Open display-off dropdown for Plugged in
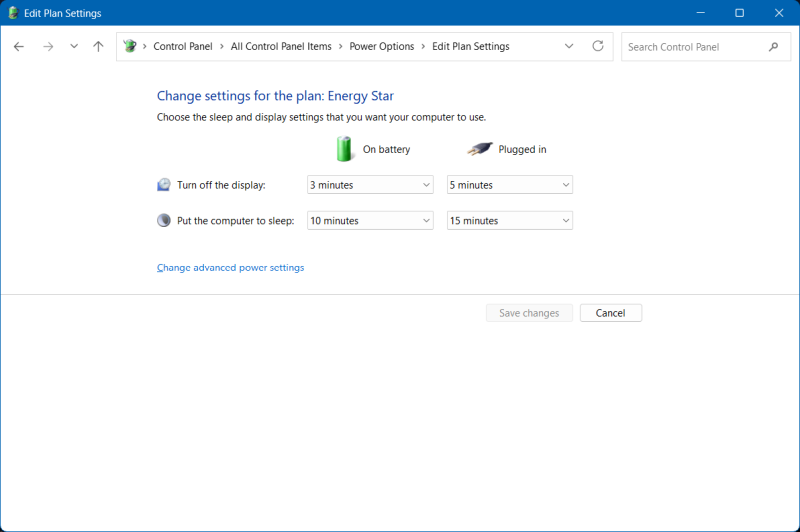The image size is (800, 532). point(509,185)
